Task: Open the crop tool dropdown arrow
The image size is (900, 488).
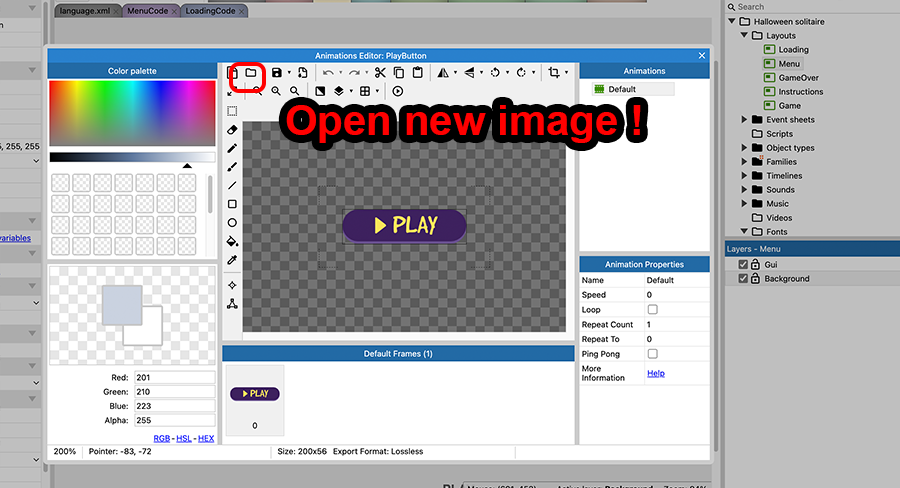Action: pos(567,73)
